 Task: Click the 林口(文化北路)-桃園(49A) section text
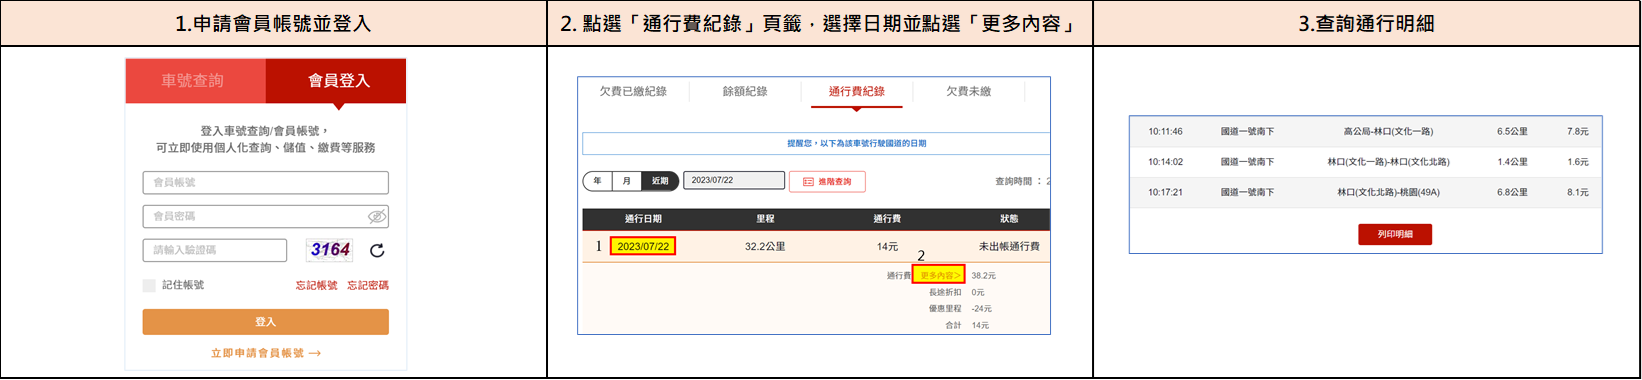coord(1388,192)
